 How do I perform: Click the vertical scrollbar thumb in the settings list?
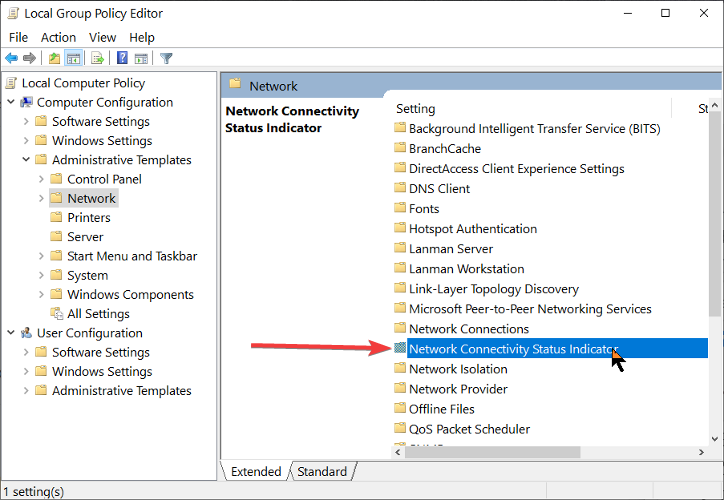coord(715,214)
